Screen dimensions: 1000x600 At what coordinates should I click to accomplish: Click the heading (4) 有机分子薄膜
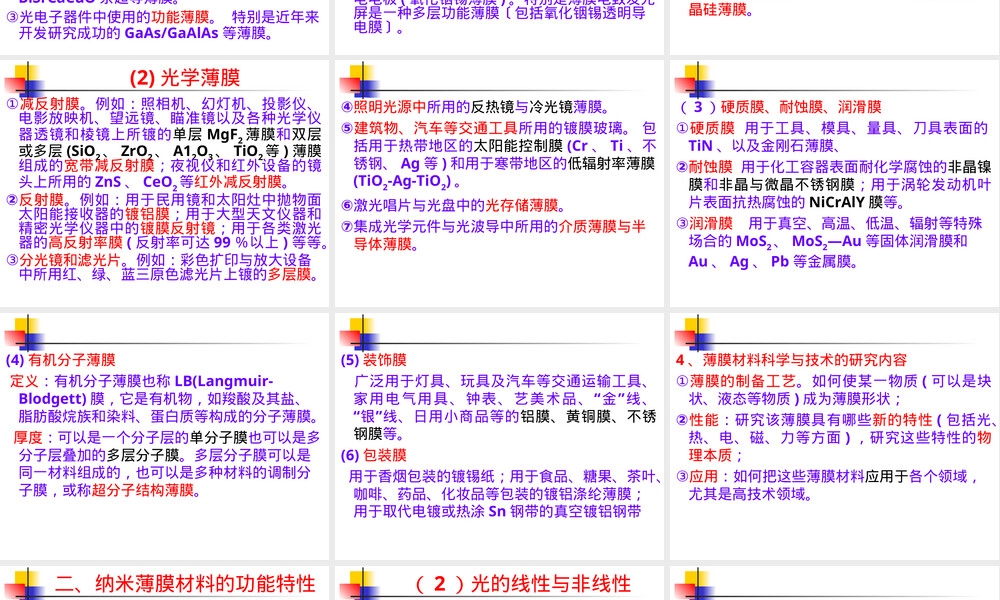(x=61, y=360)
